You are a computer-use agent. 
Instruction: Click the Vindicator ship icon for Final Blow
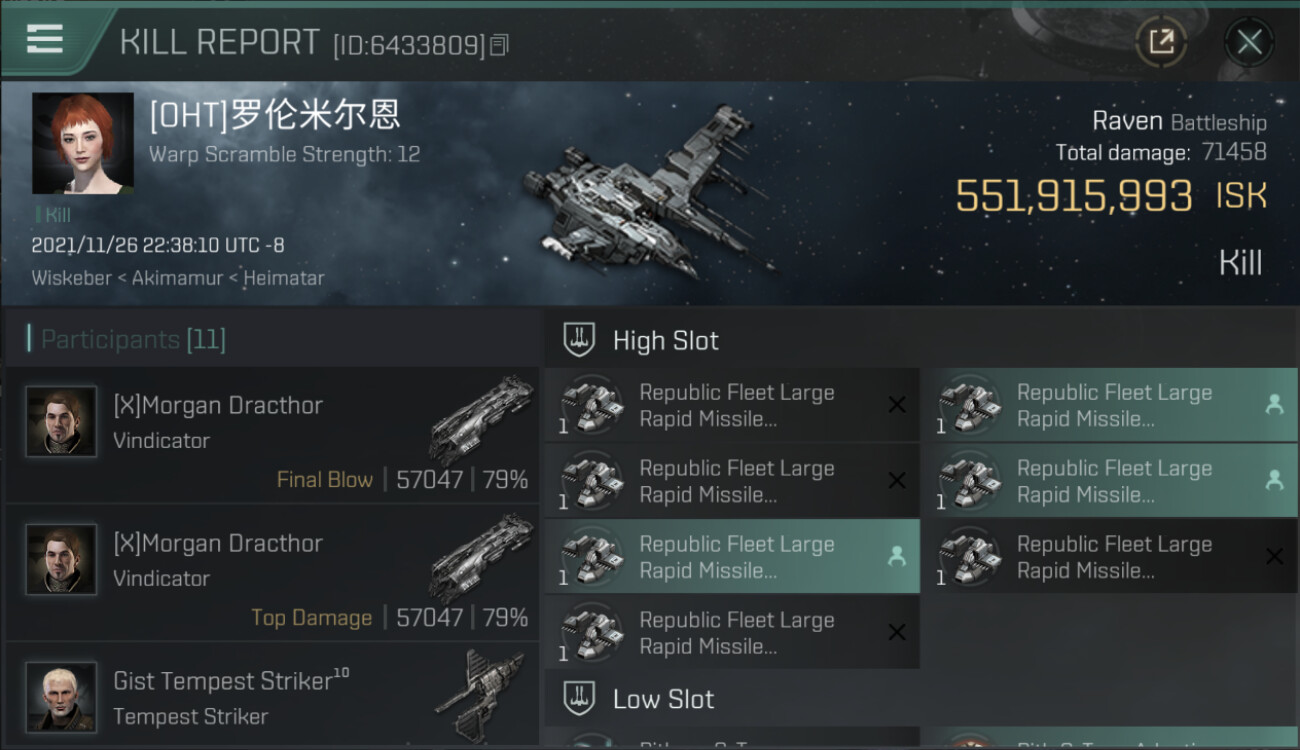(481, 419)
